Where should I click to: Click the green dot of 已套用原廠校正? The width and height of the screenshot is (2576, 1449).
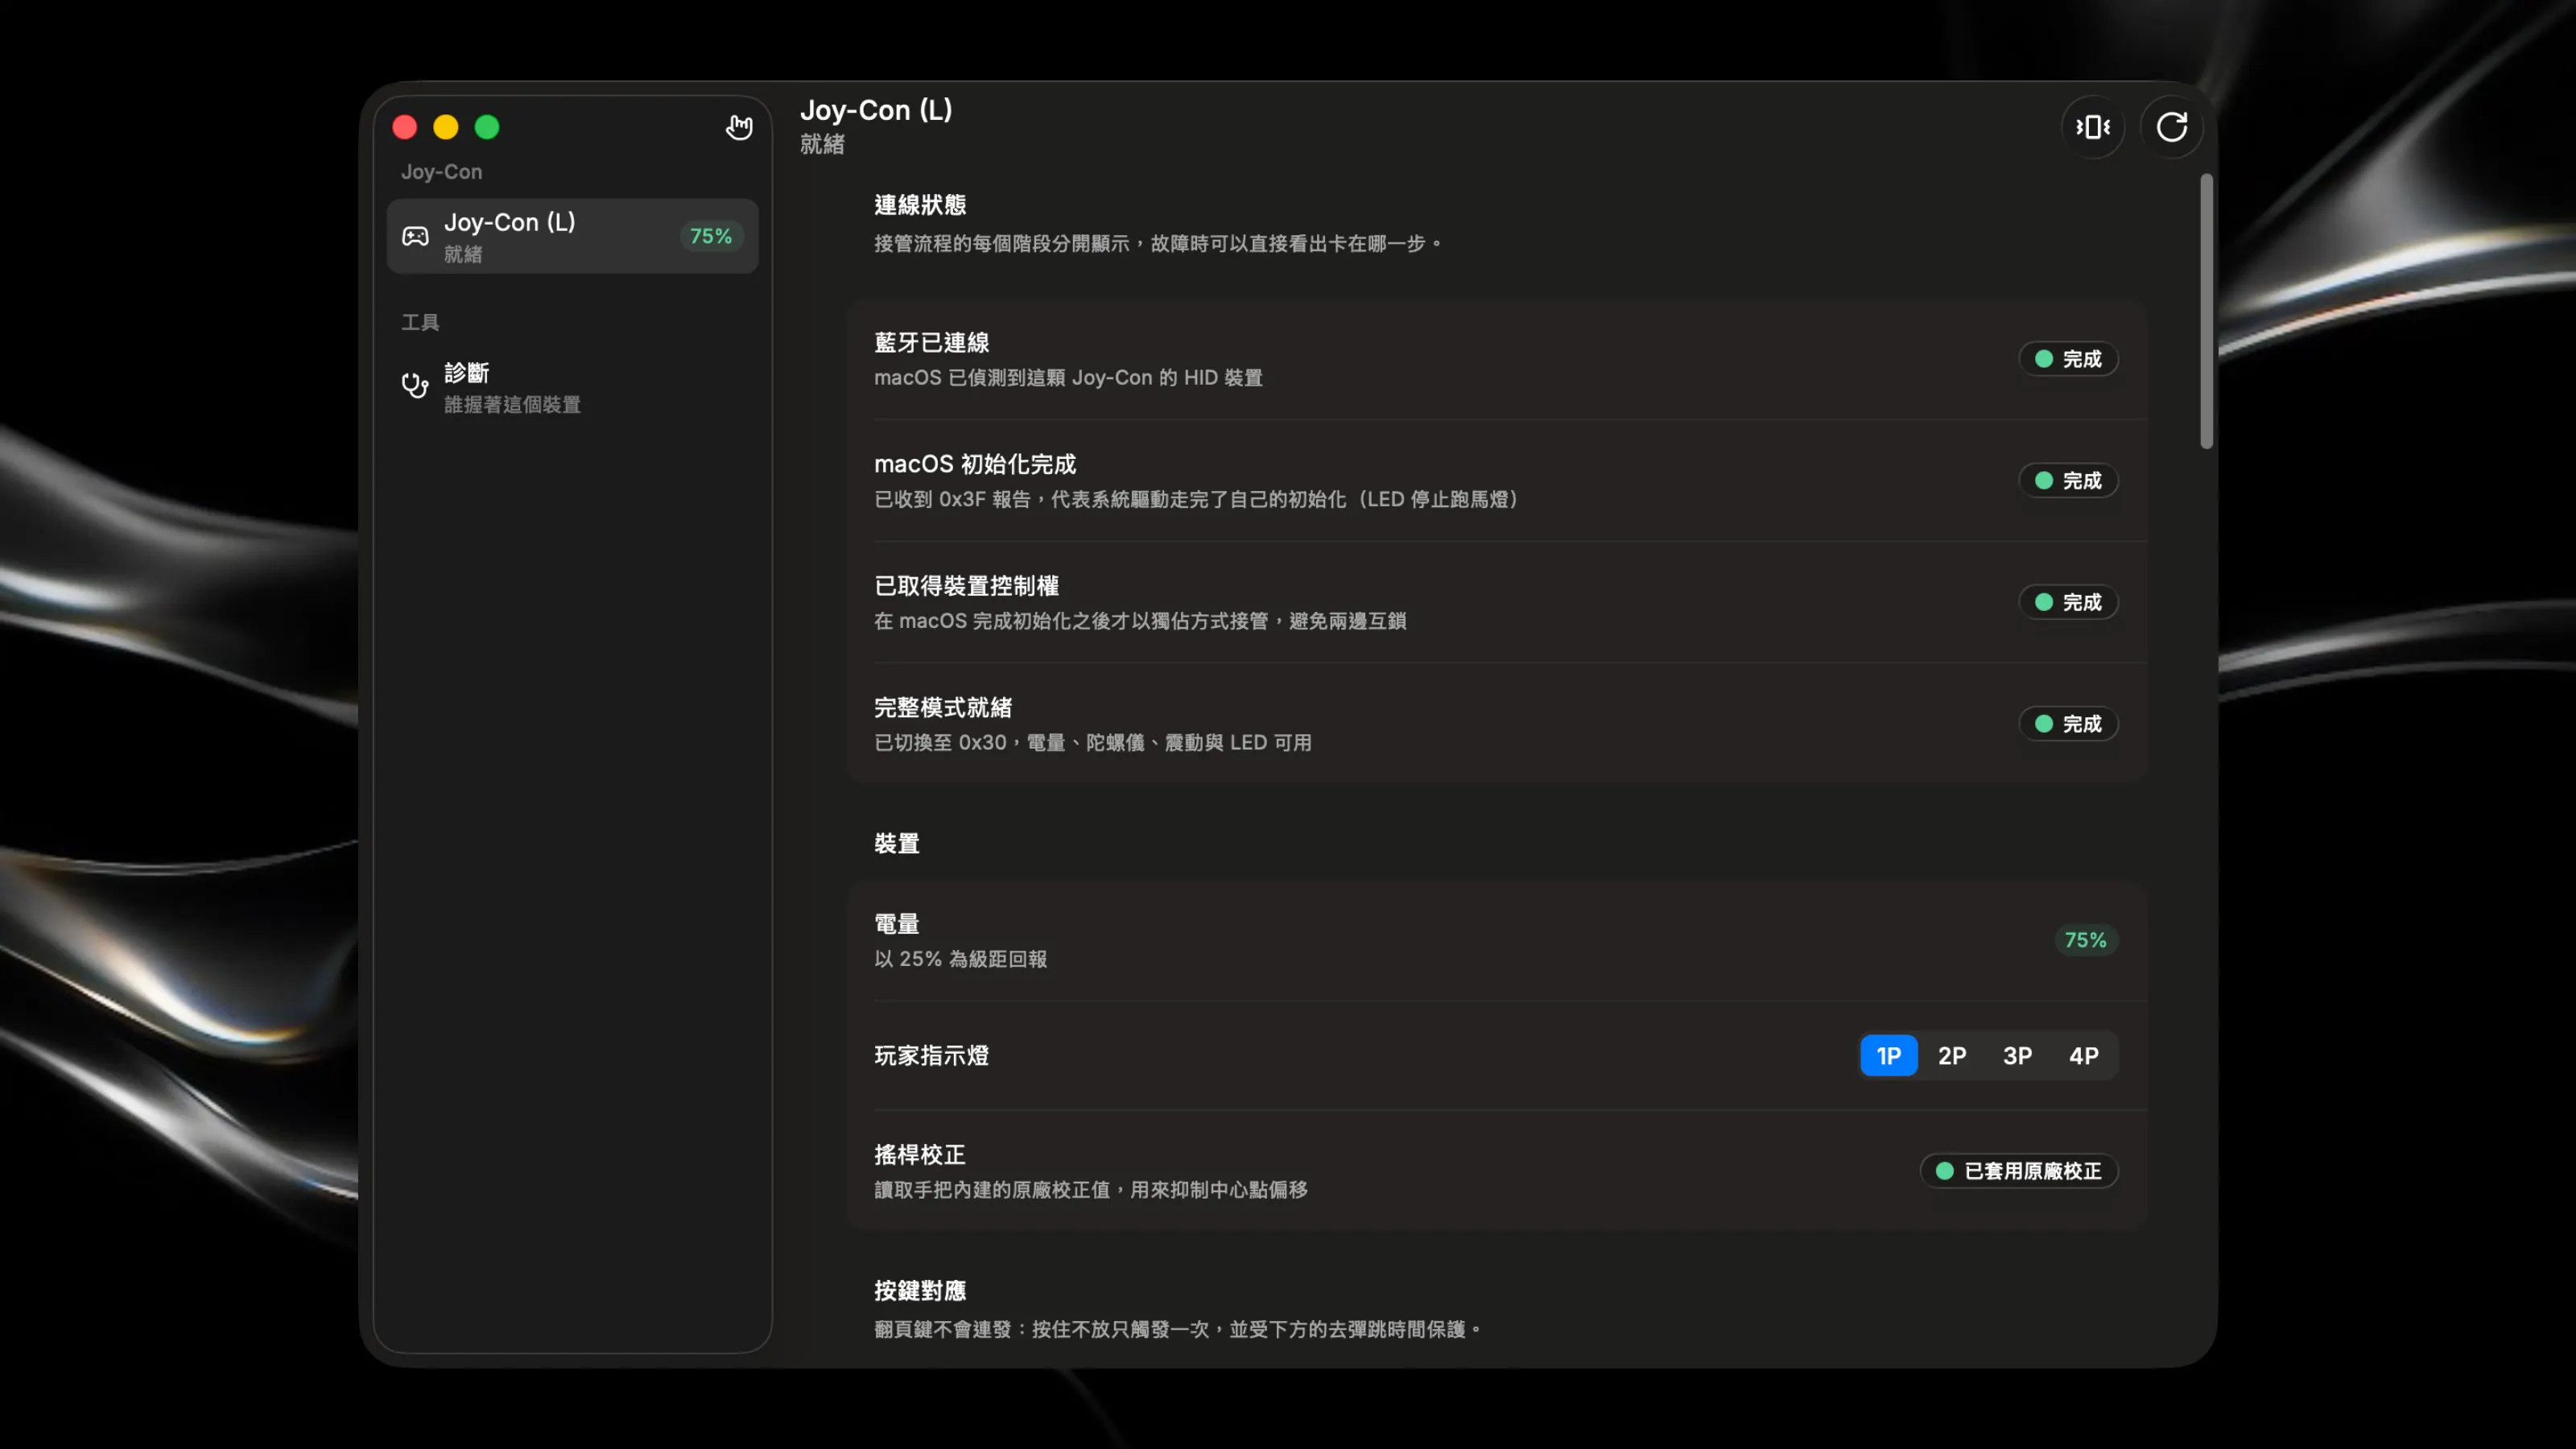[1944, 1171]
